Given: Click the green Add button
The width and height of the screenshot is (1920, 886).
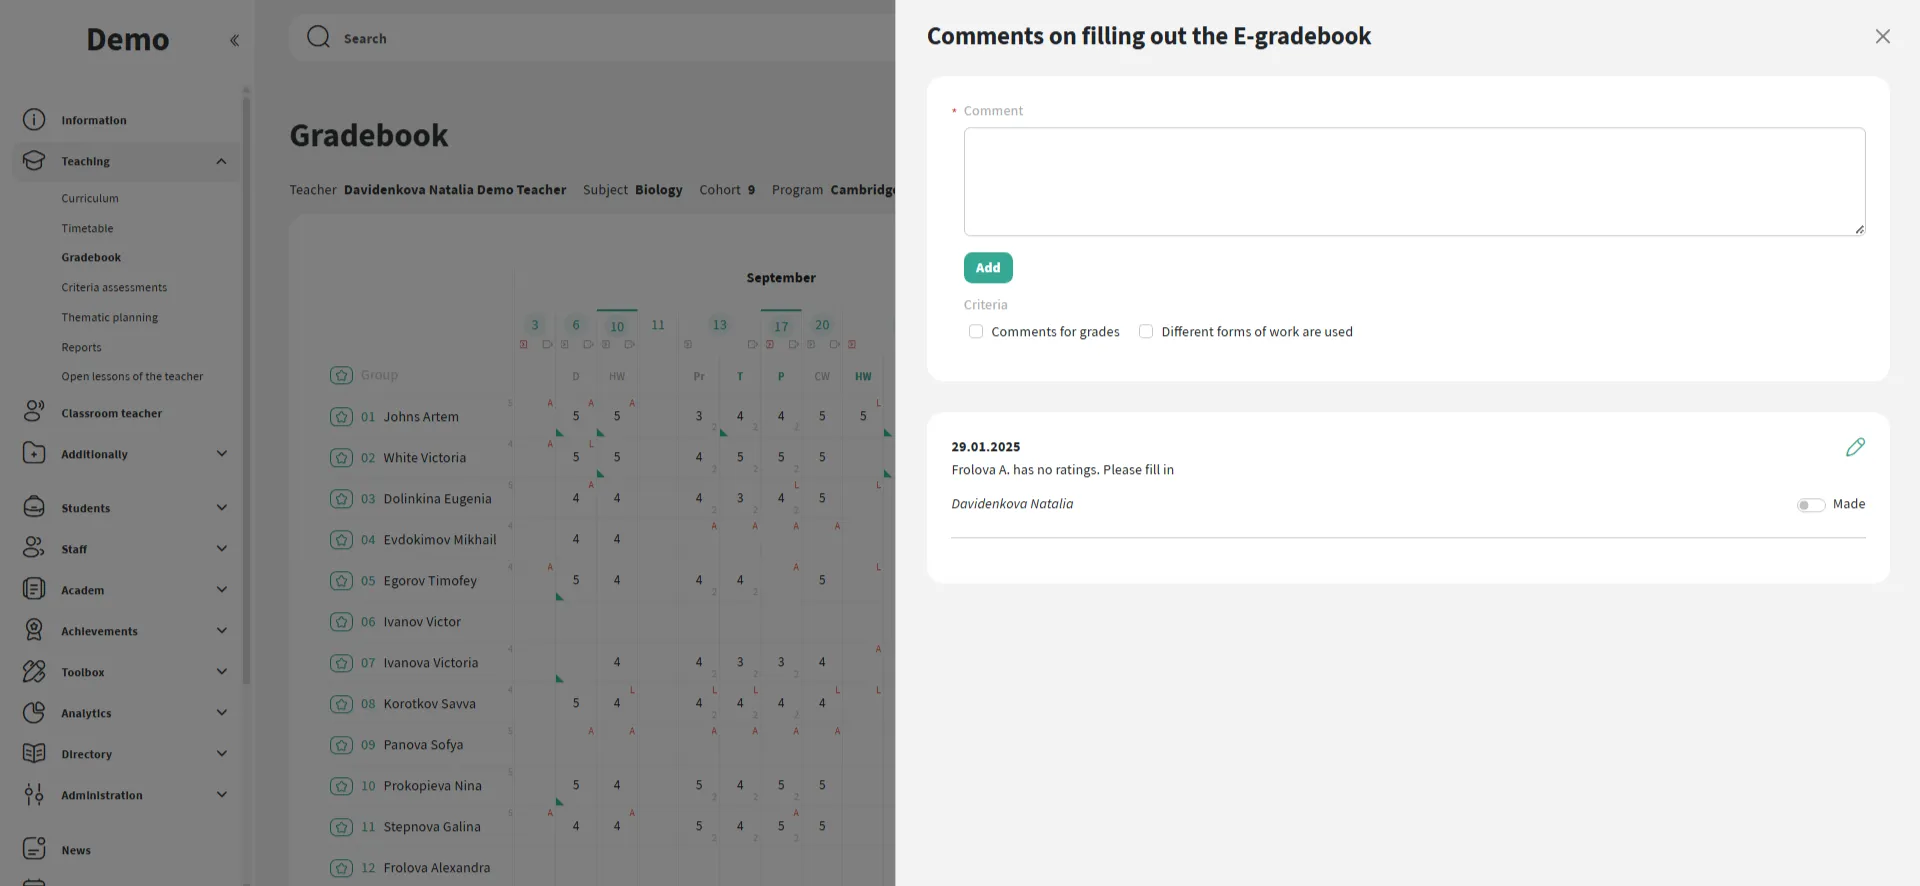Looking at the screenshot, I should (x=987, y=268).
